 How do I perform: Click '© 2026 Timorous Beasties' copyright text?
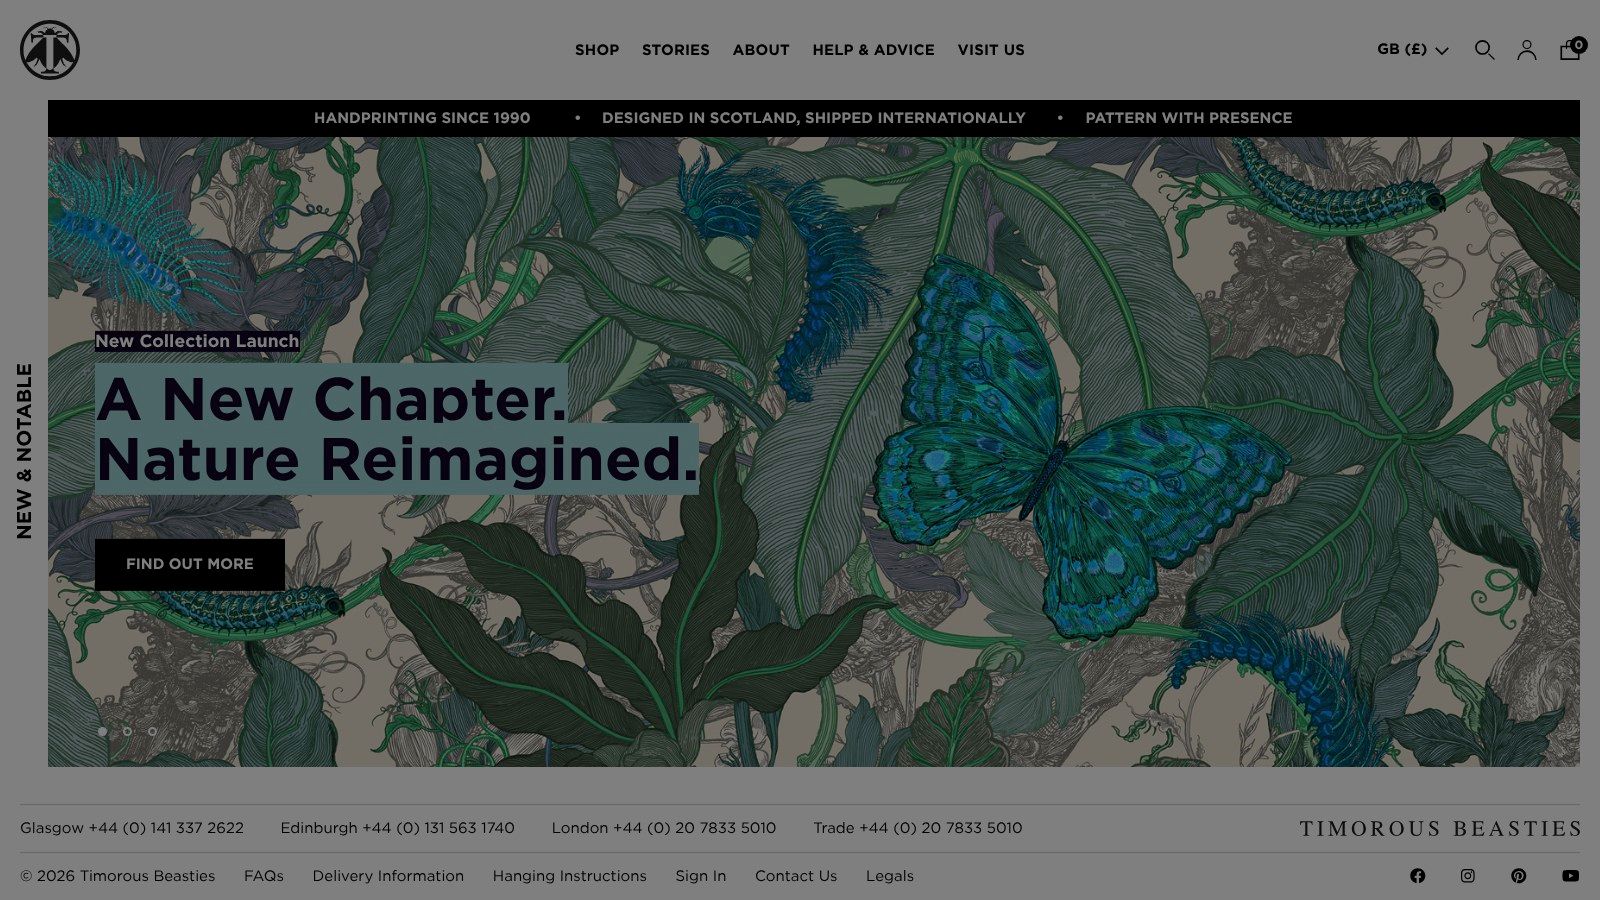coord(118,876)
